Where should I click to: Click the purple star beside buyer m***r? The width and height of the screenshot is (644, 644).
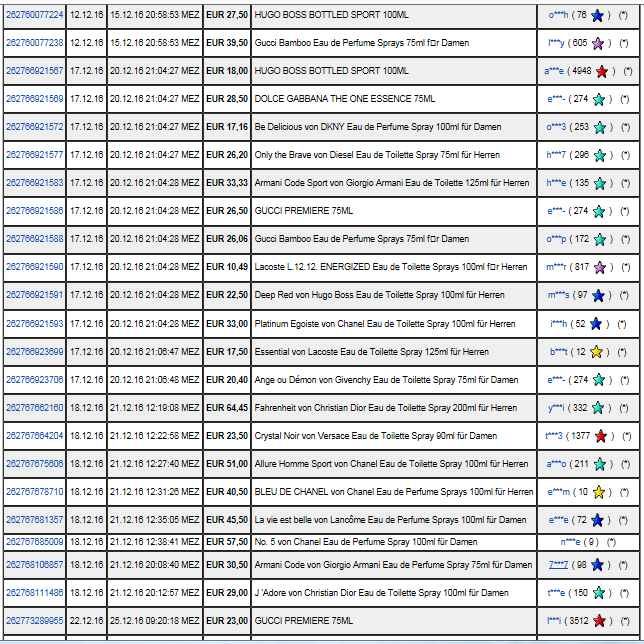point(600,267)
